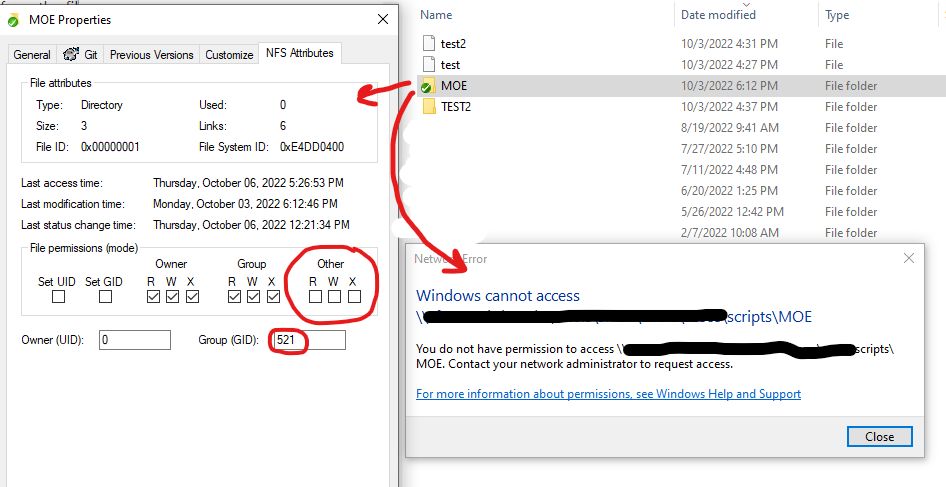Click the Close button in Network Error
Viewport: 946px width, 487px height.
(x=880, y=436)
